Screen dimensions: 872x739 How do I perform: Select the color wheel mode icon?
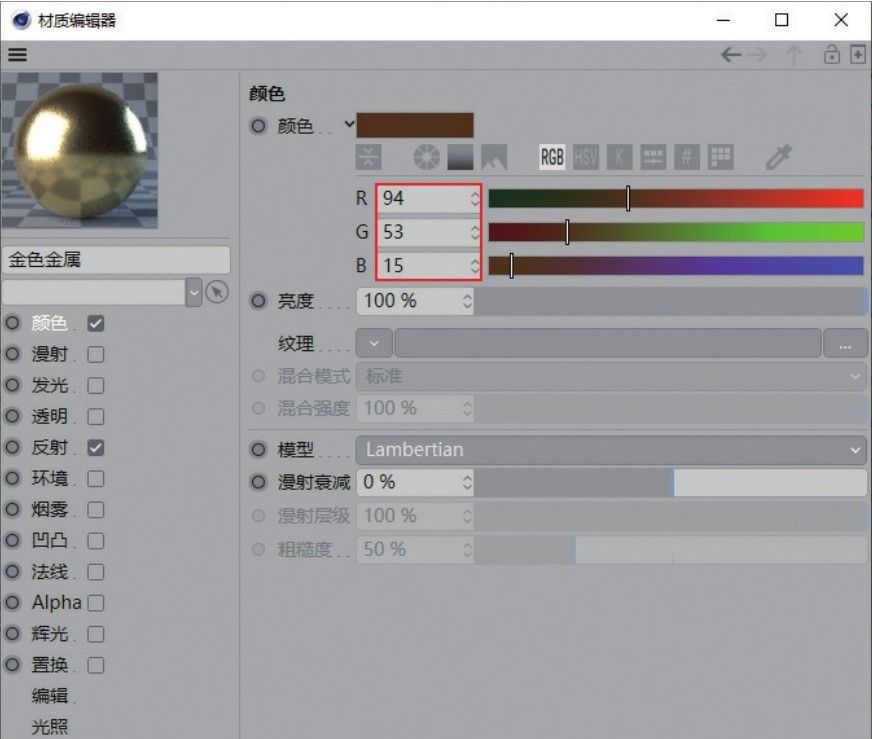click(427, 157)
